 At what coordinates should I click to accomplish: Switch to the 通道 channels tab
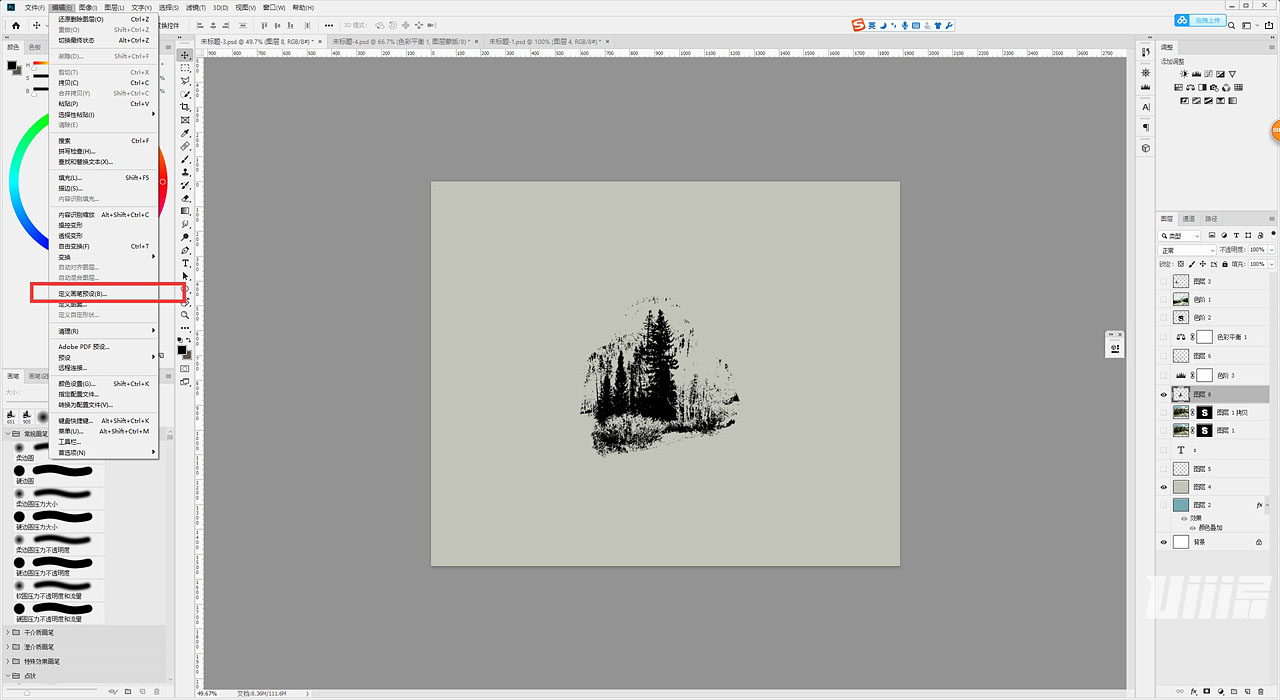pos(1188,219)
